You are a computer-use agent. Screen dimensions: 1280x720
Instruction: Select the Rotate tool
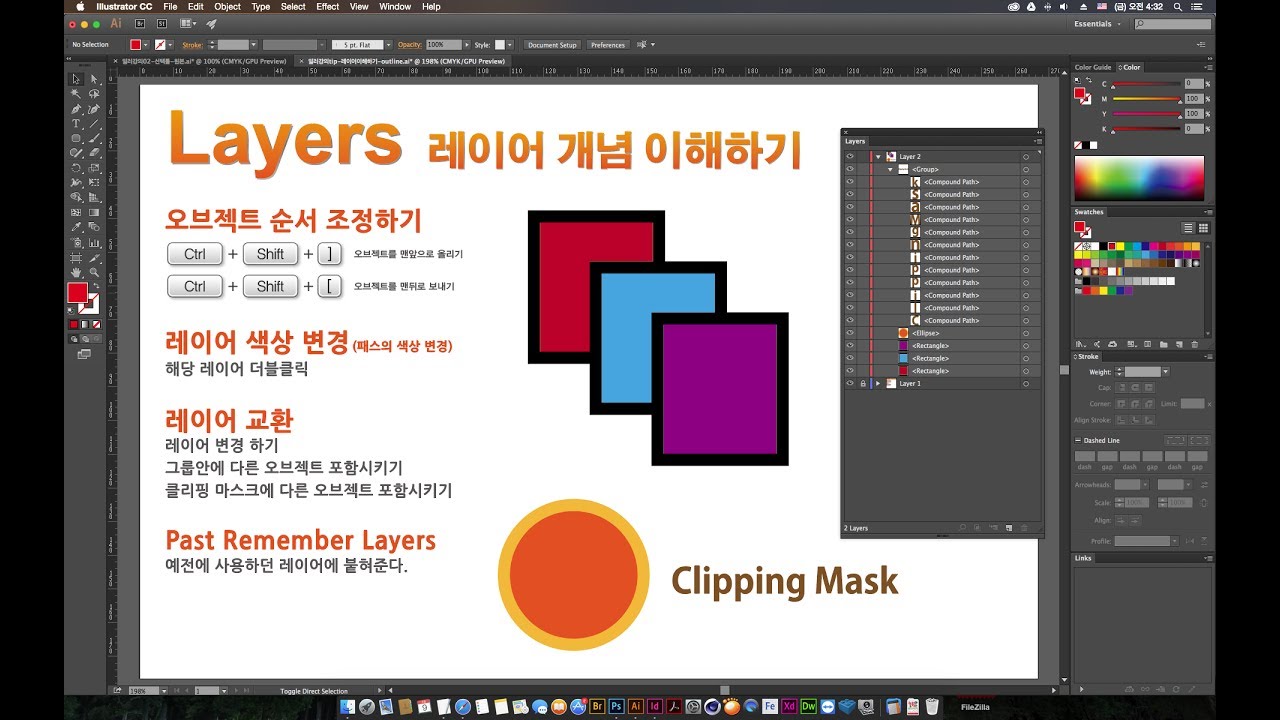(x=75, y=168)
